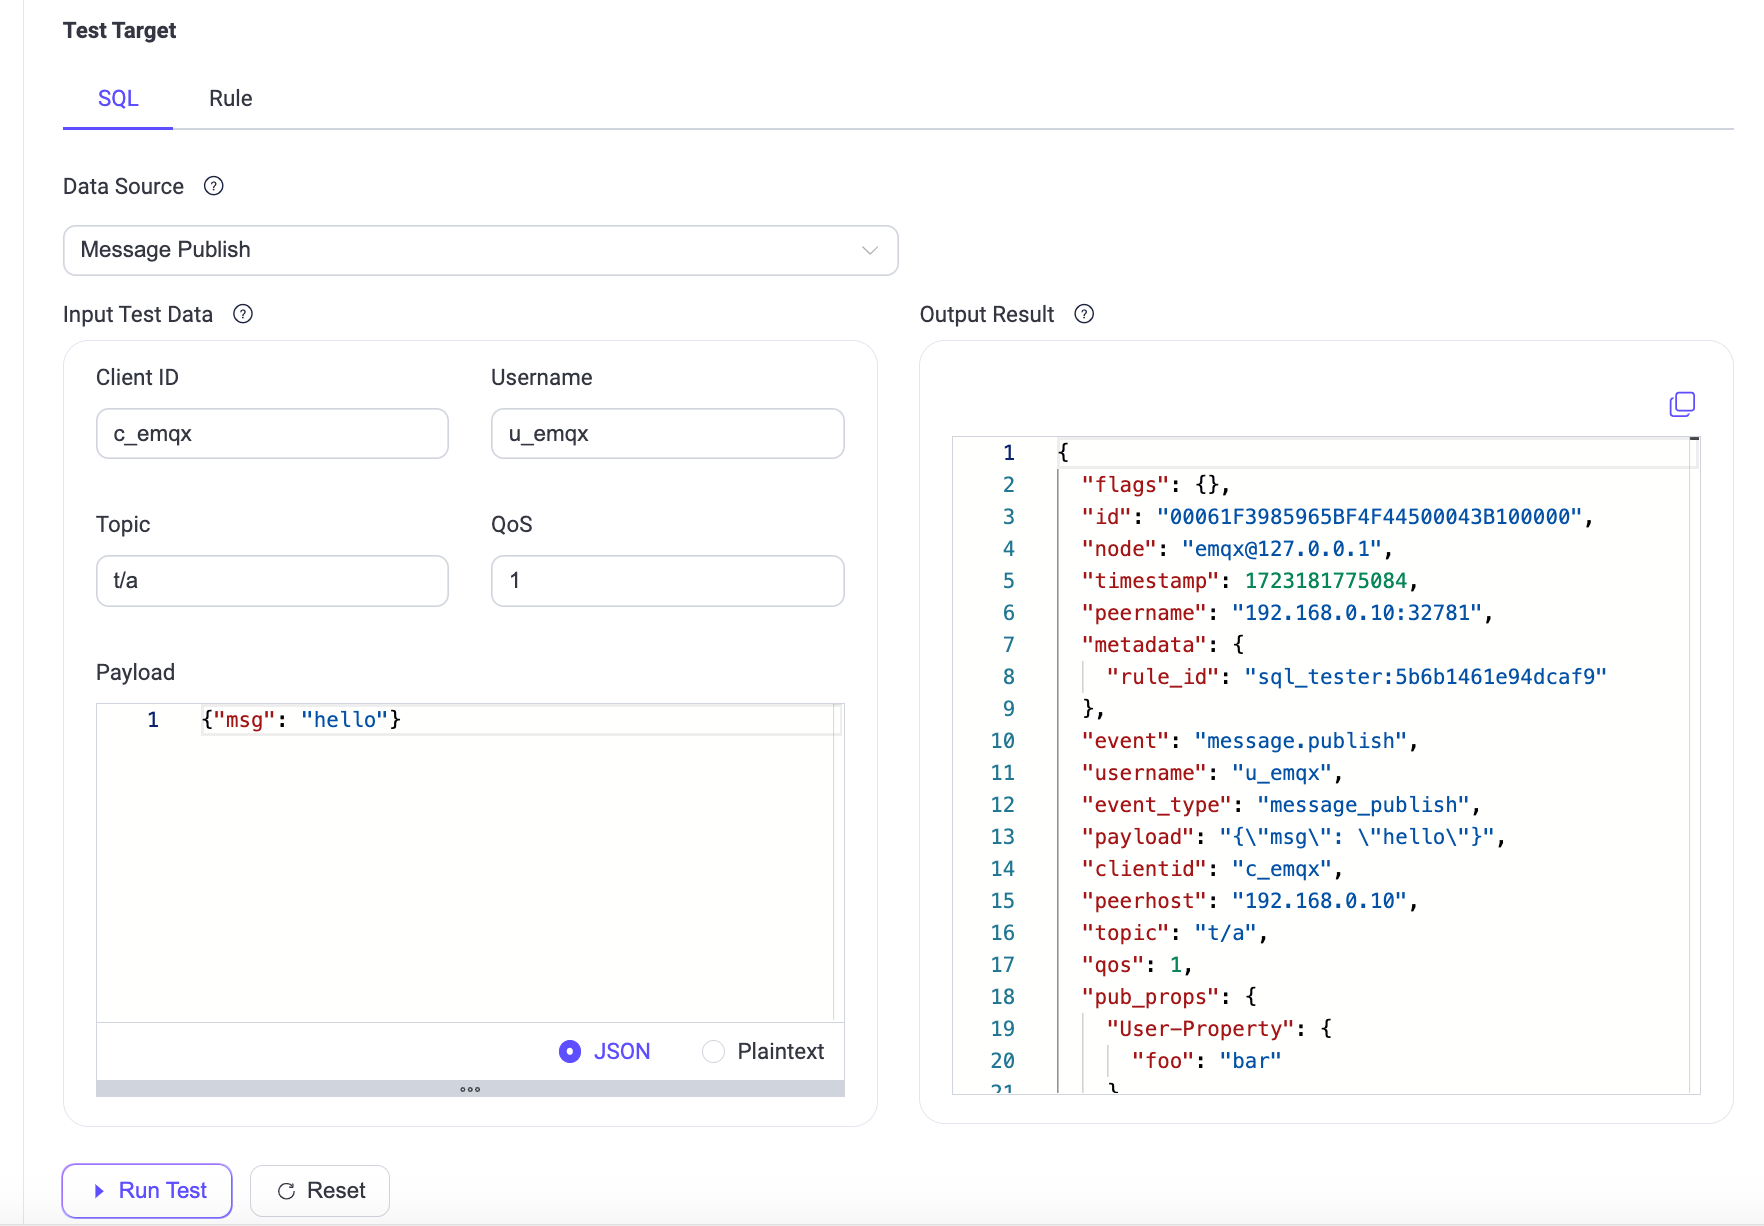The image size is (1764, 1226).
Task: Click into the Topic field
Action: (272, 581)
